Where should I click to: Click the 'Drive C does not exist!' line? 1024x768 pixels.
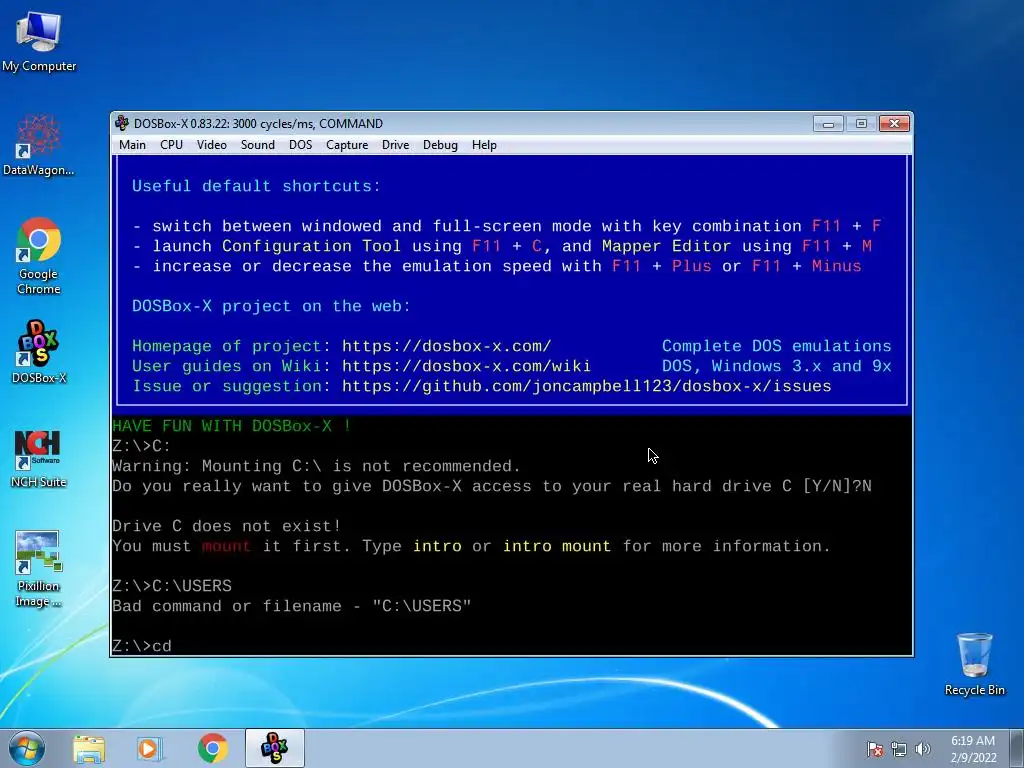(226, 526)
